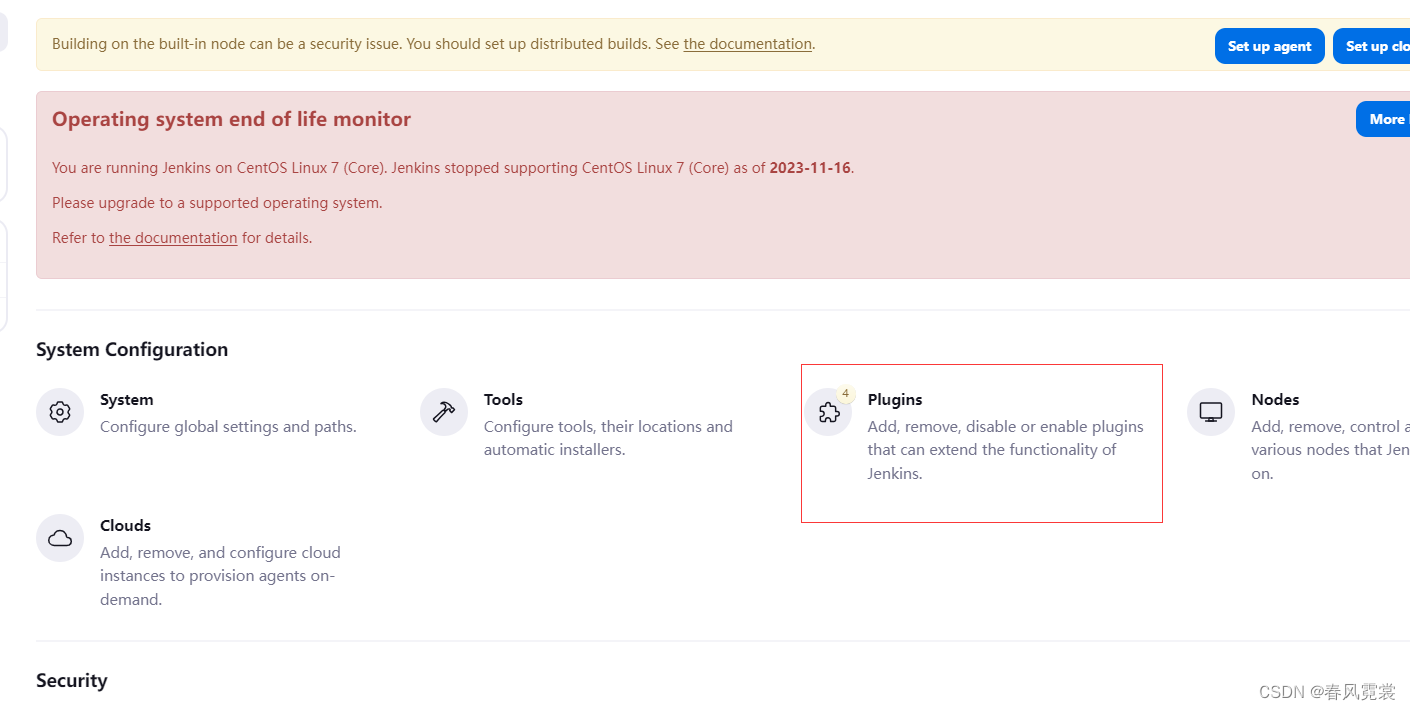Viewport: 1410px width, 710px height.
Task: Click the 'Configure global settings and paths.' text
Action: [x=228, y=427]
